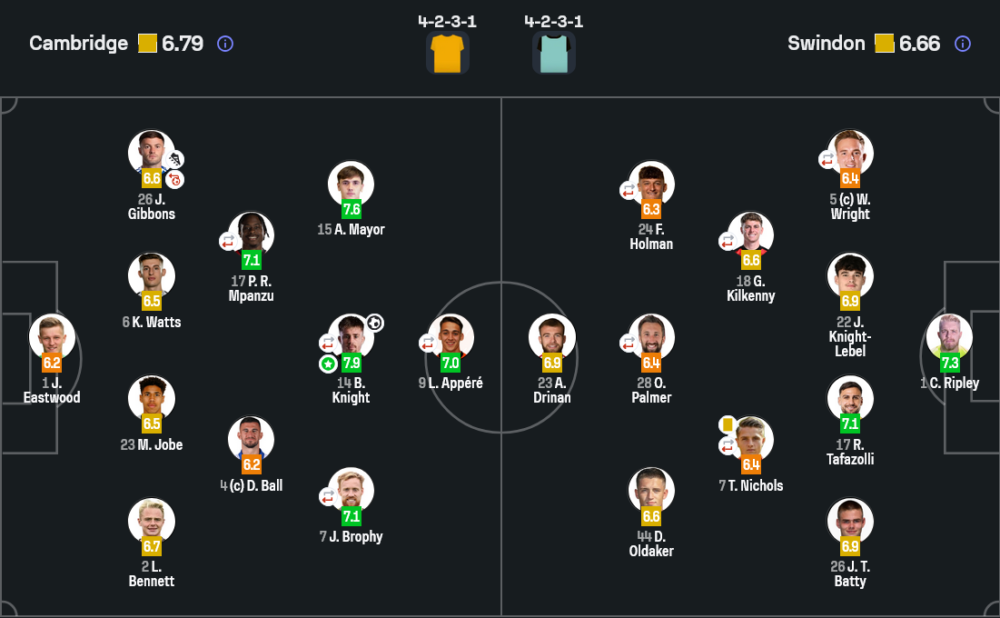Click the yellow card icon on T. Nichols
Screen dimensions: 1000x618
[x=728, y=425]
